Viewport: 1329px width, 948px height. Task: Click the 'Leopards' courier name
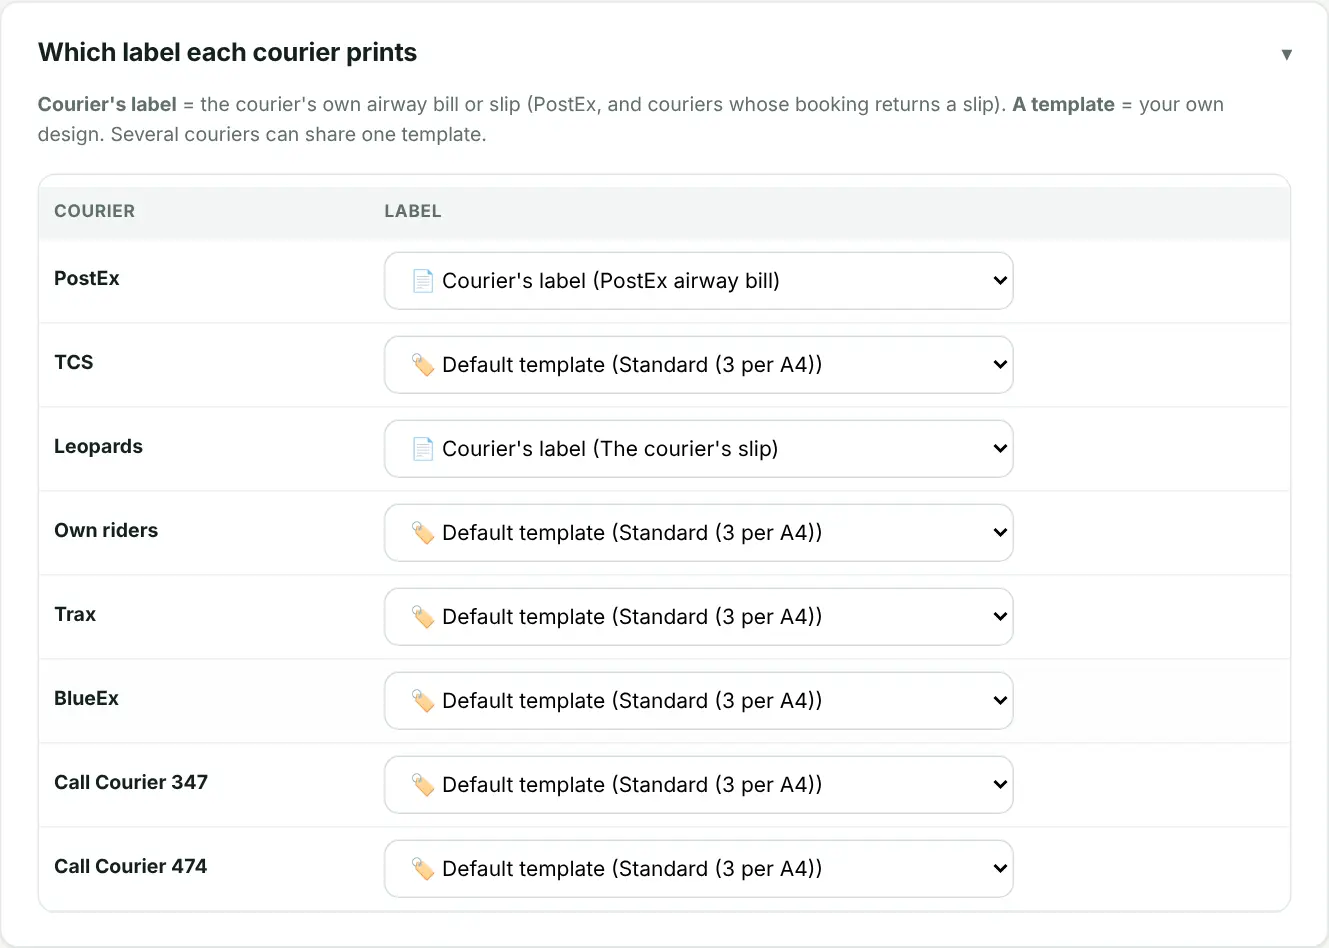click(x=98, y=447)
